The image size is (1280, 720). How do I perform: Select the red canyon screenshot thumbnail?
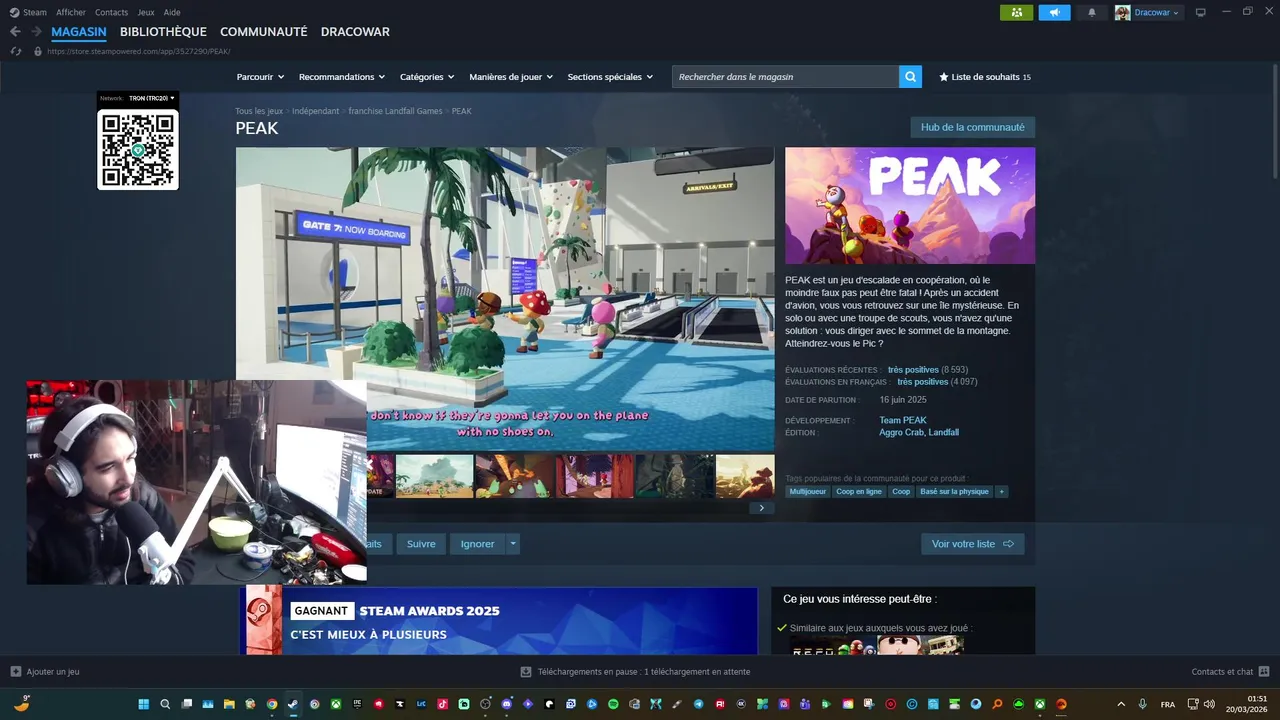(594, 476)
